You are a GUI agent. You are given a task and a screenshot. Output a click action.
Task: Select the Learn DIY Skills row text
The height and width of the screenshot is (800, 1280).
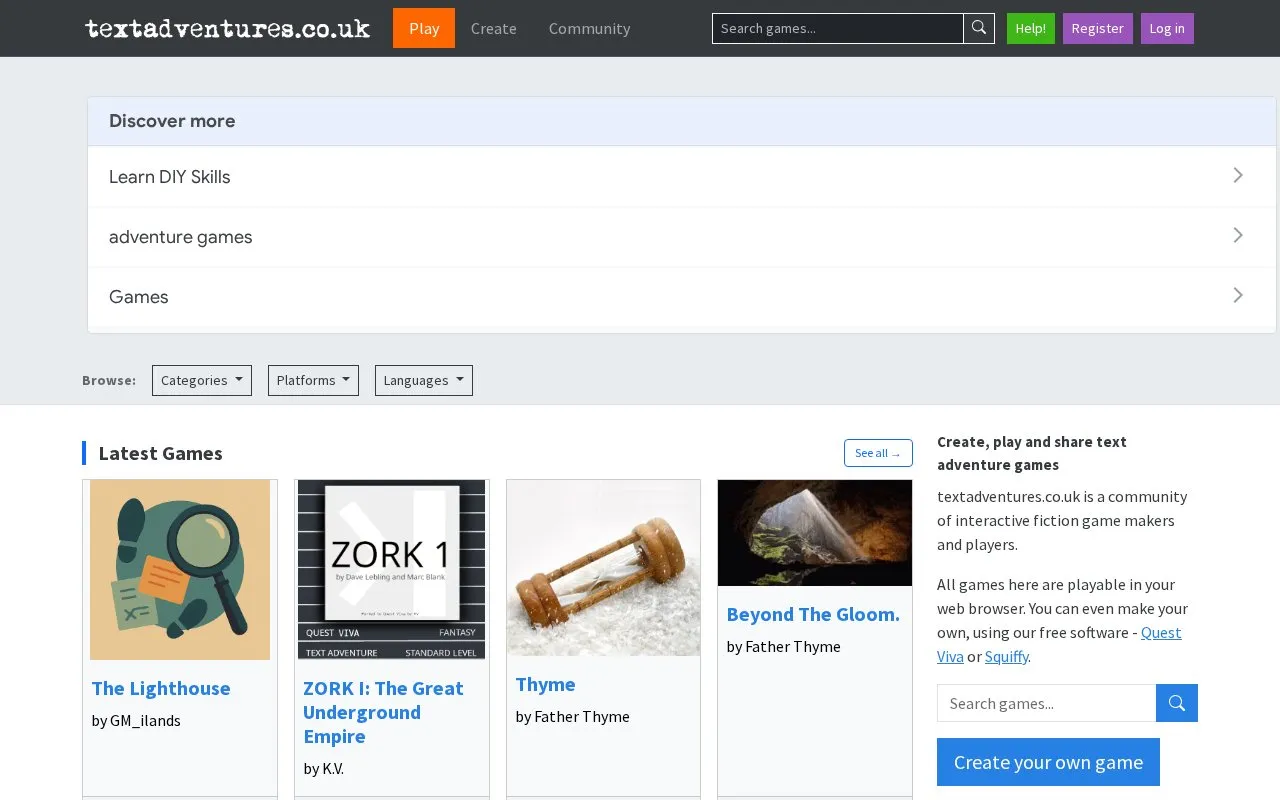point(170,177)
